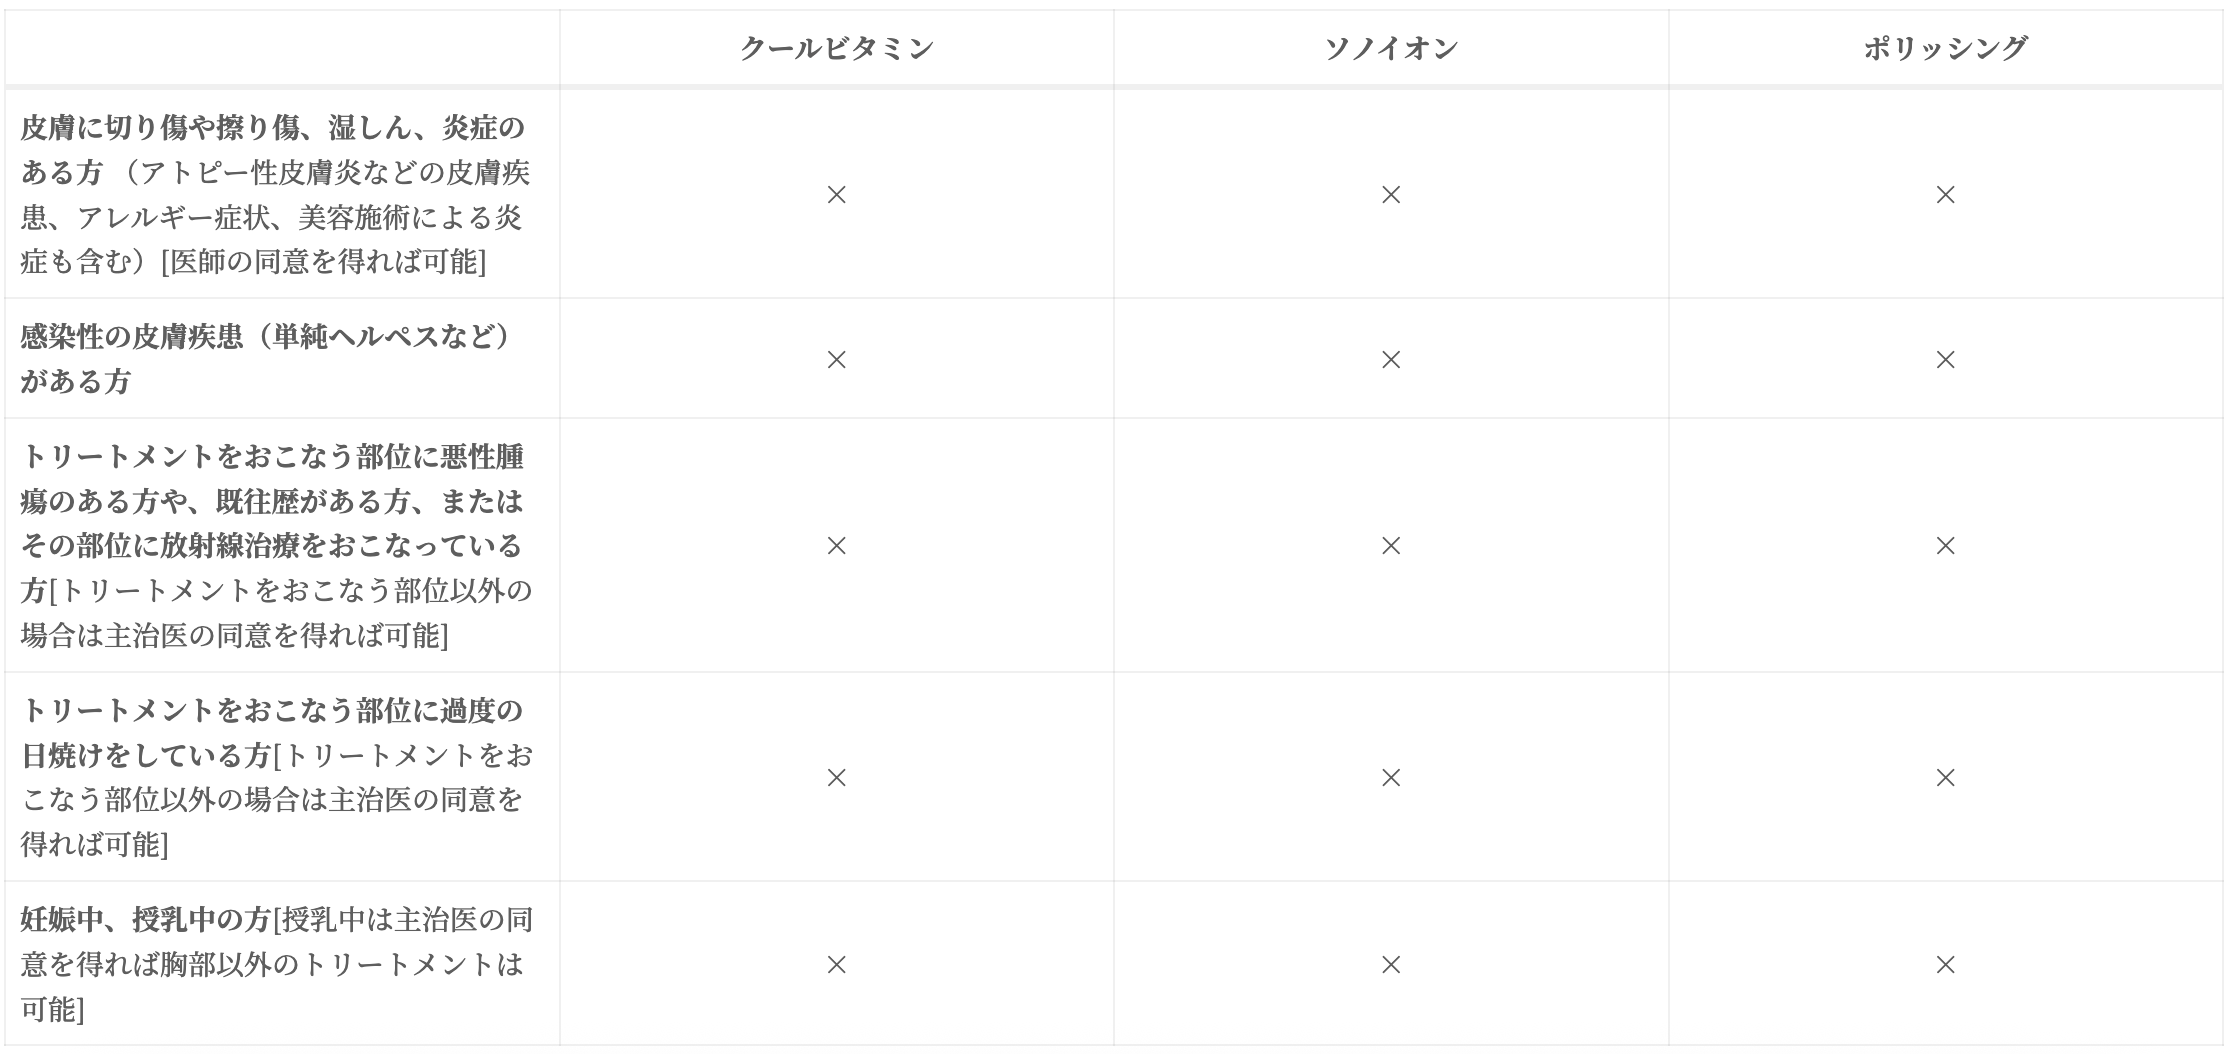The image size is (2230, 1054).
Task: Click the × under クールビタミン for 感染性の皮膚疾患 row
Action: pyautogui.click(x=837, y=359)
